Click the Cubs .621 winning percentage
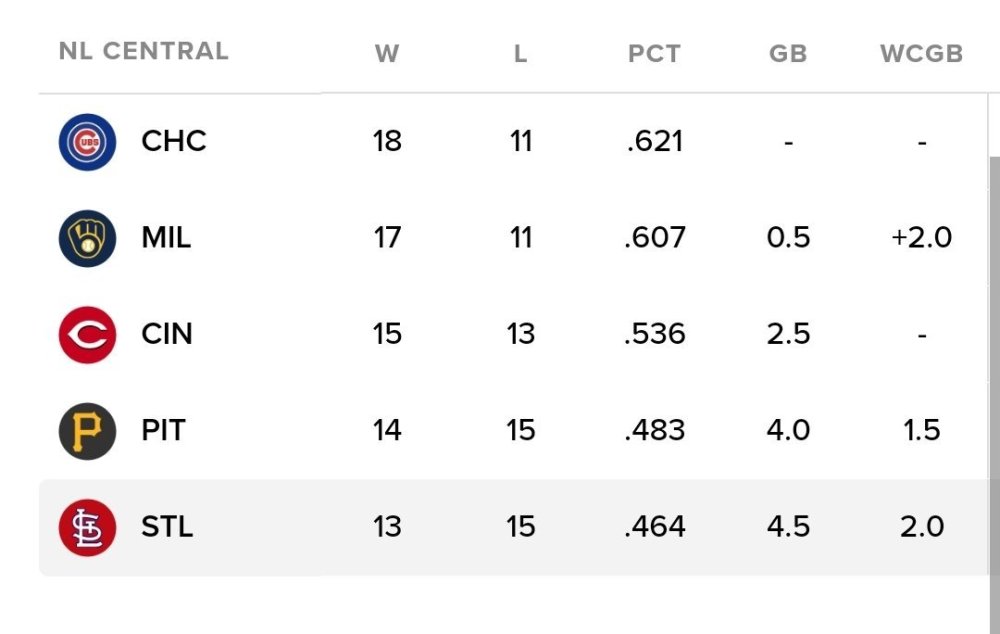 click(655, 141)
